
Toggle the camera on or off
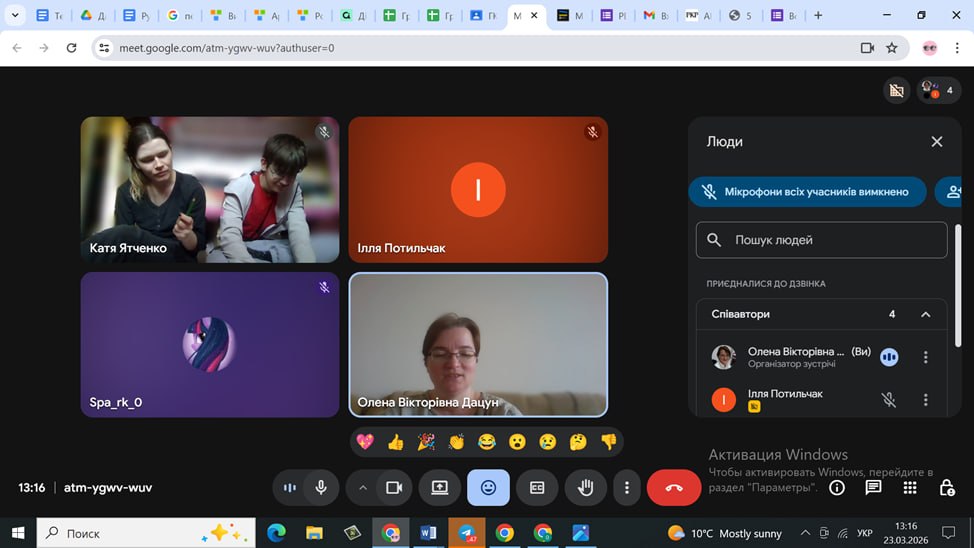[394, 488]
